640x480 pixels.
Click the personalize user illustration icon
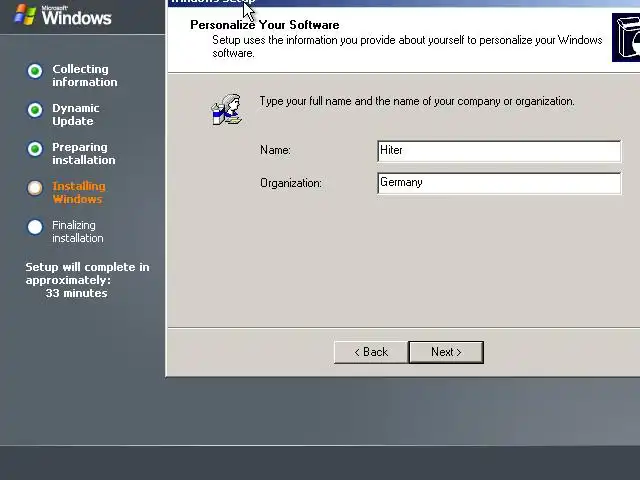tap(227, 110)
